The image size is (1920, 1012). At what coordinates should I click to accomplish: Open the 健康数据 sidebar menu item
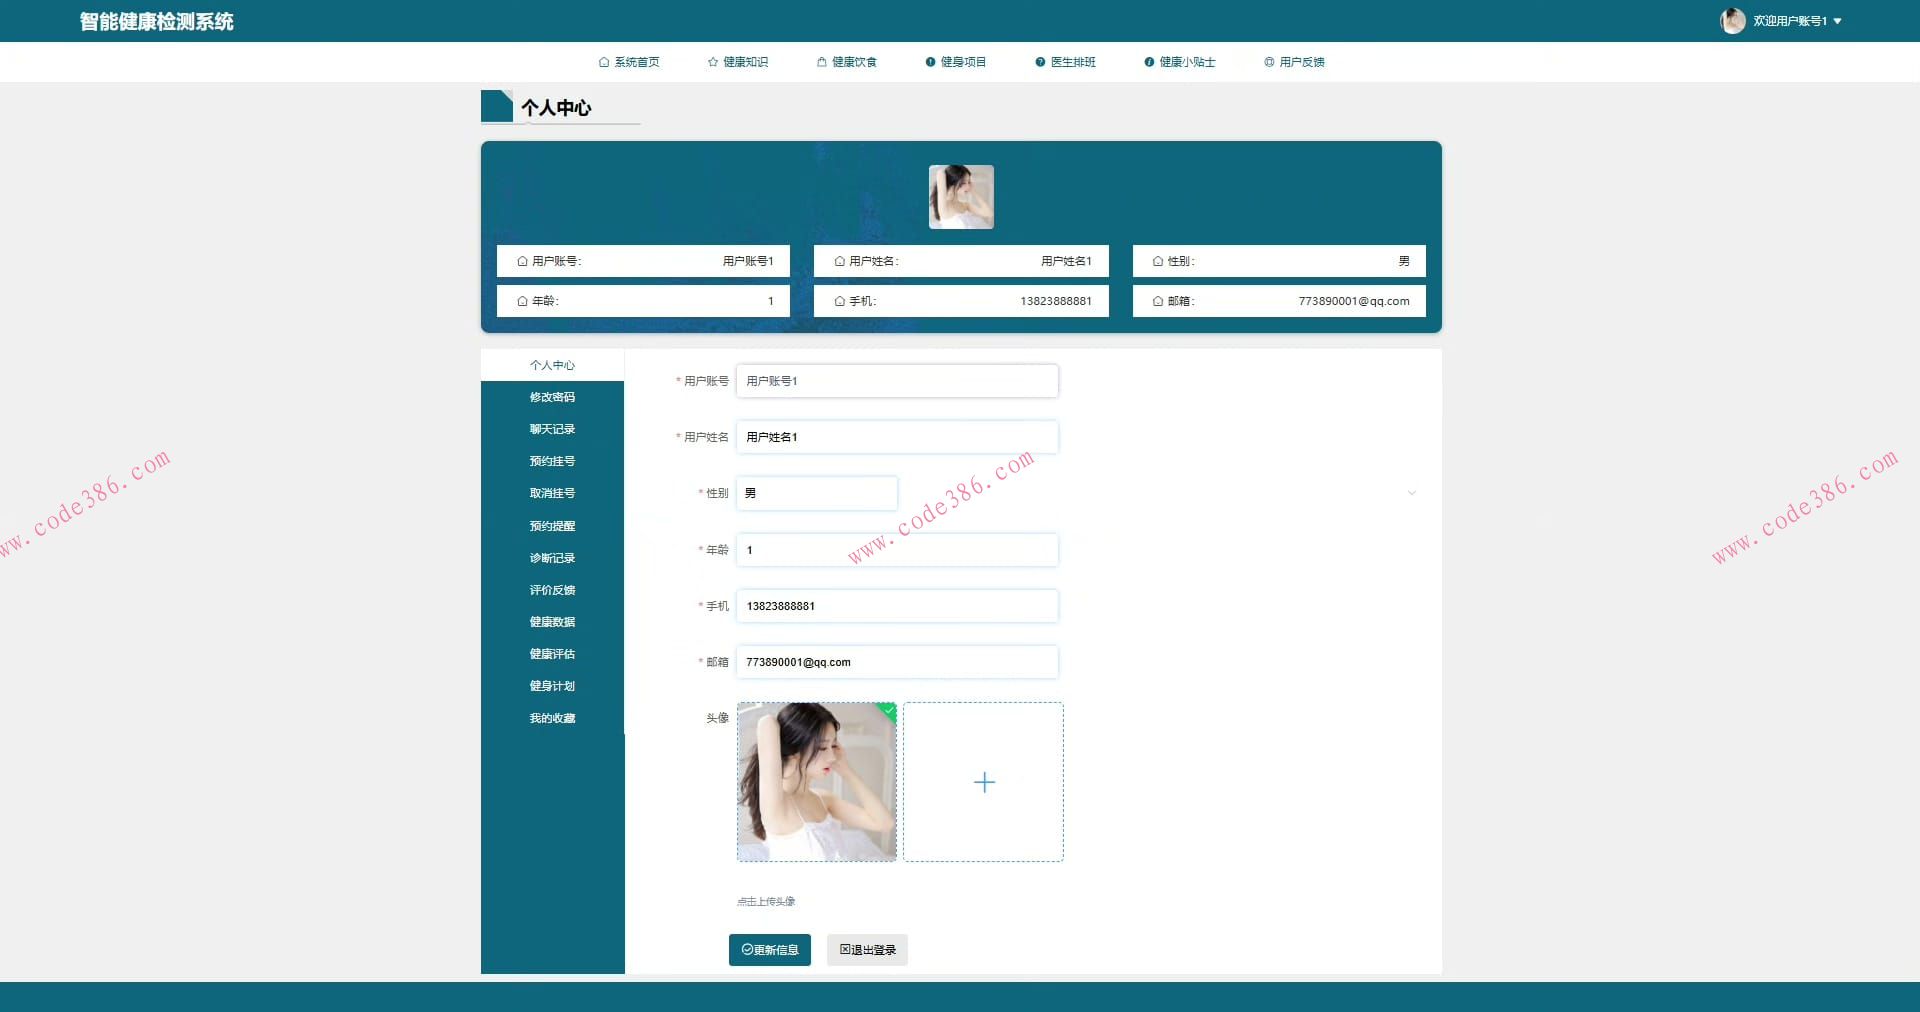click(552, 622)
